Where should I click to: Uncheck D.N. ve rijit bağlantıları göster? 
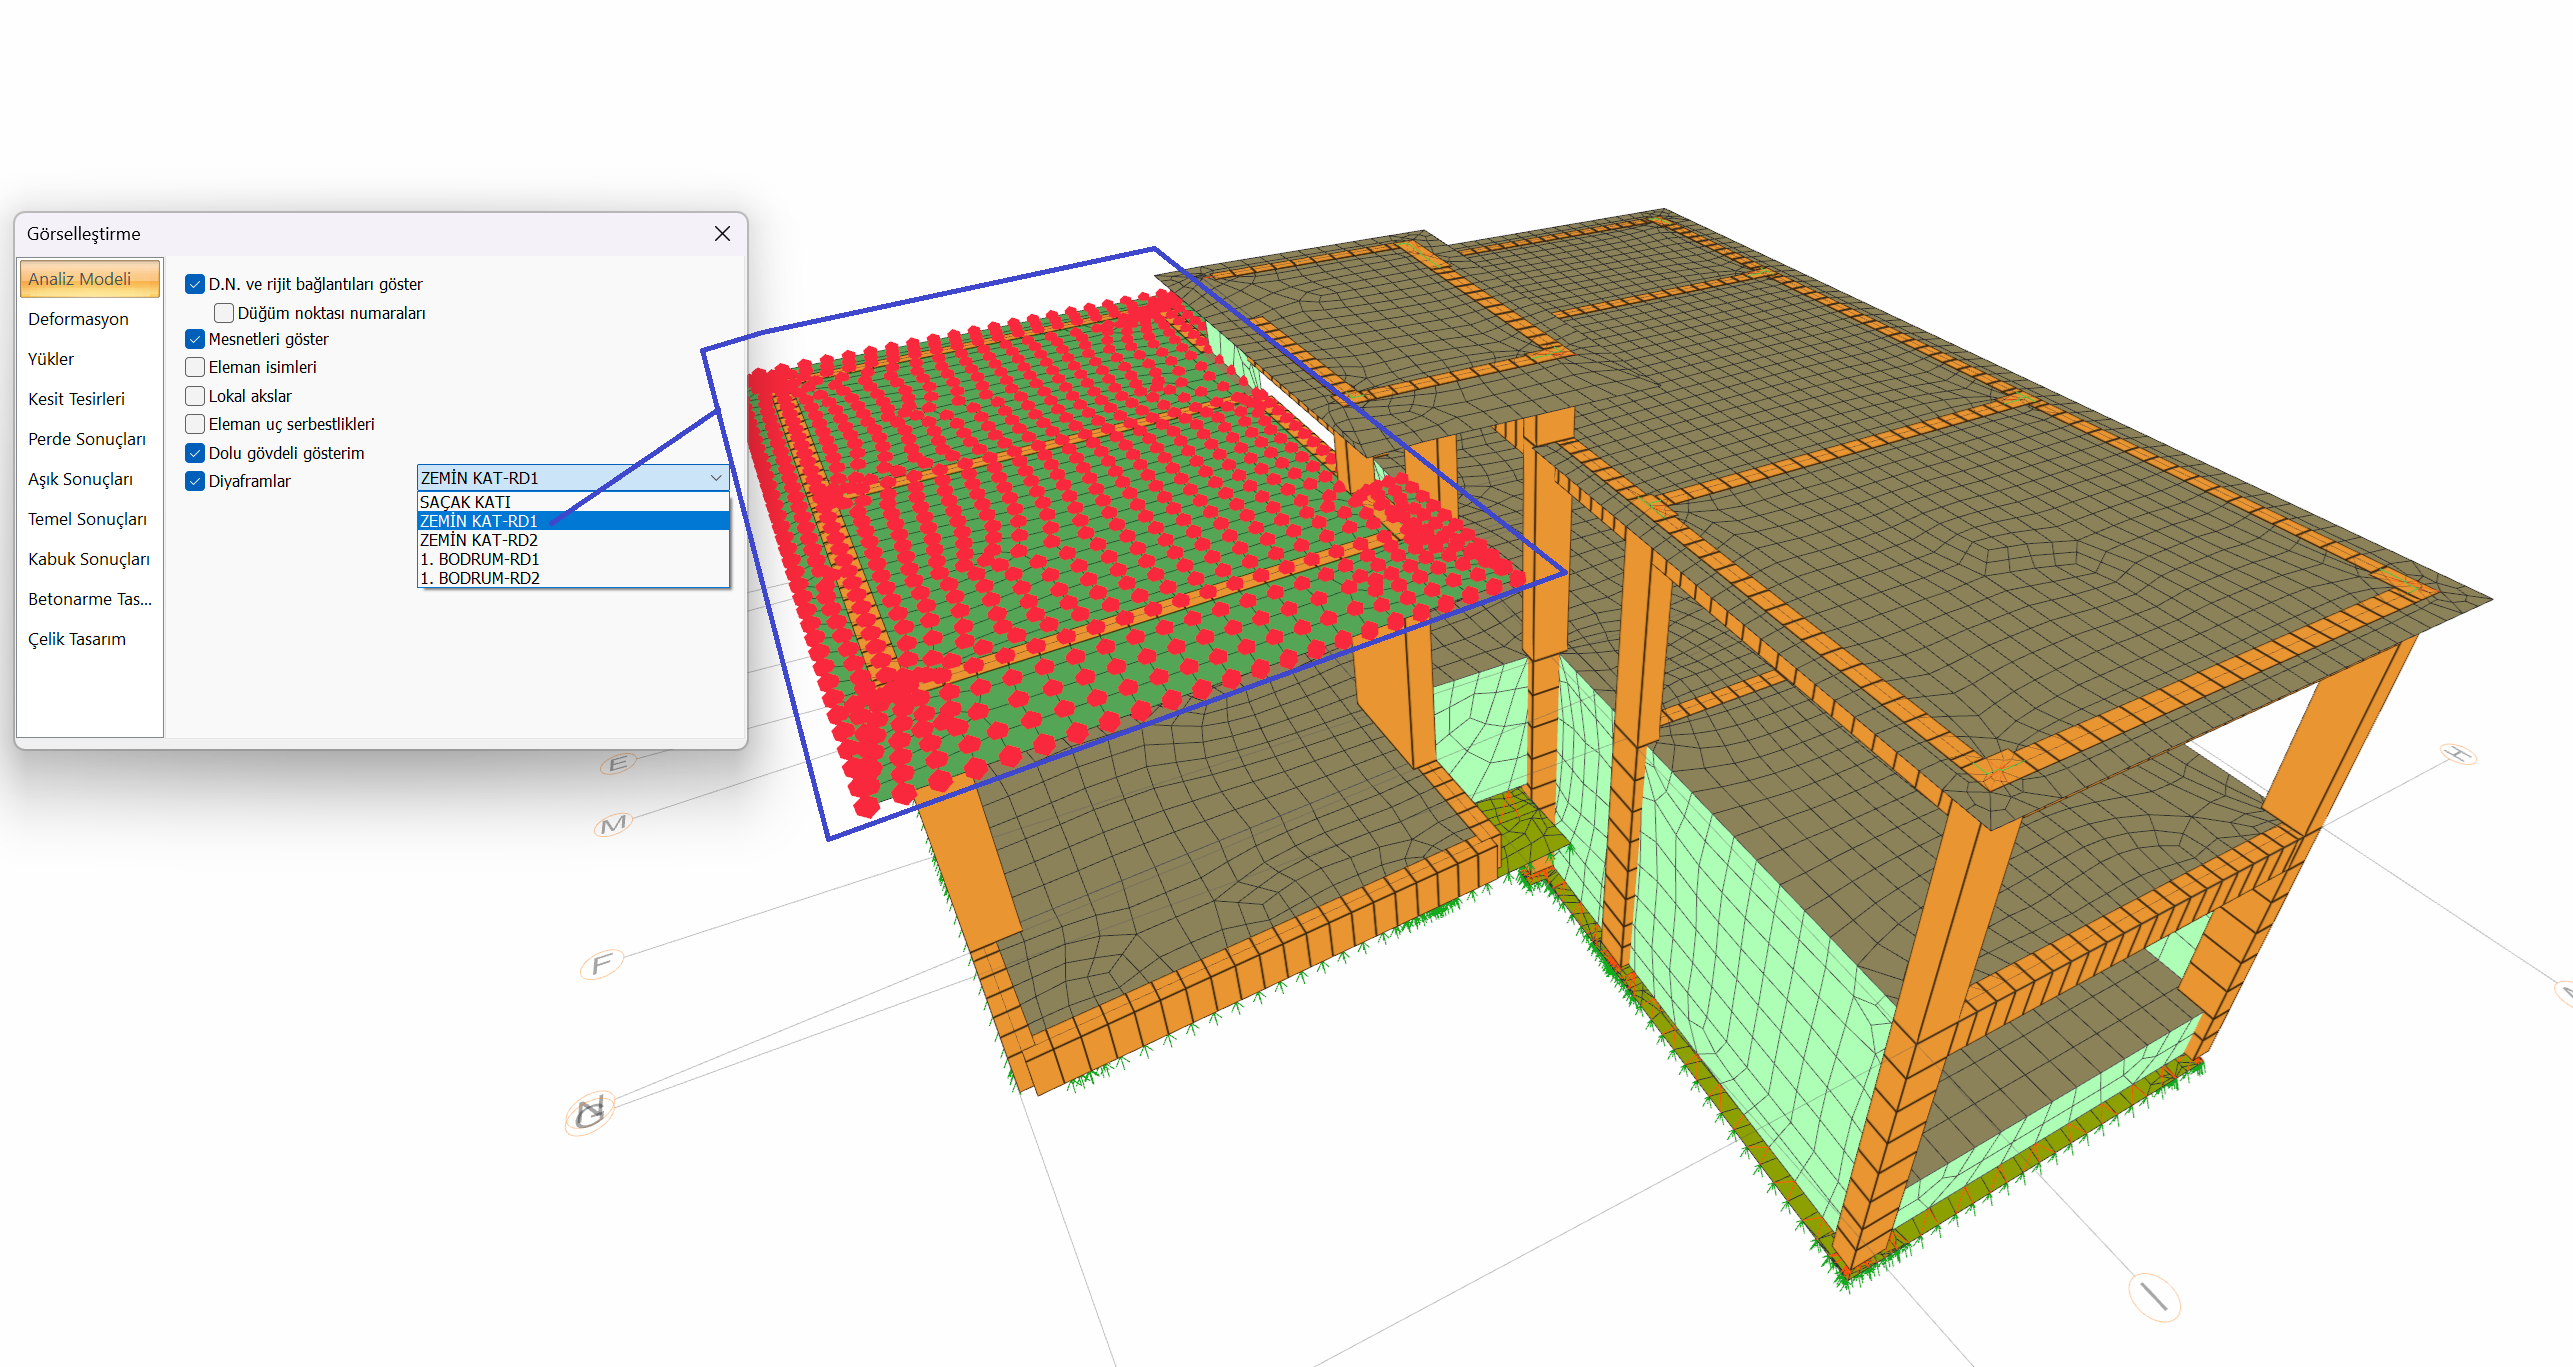pos(195,285)
